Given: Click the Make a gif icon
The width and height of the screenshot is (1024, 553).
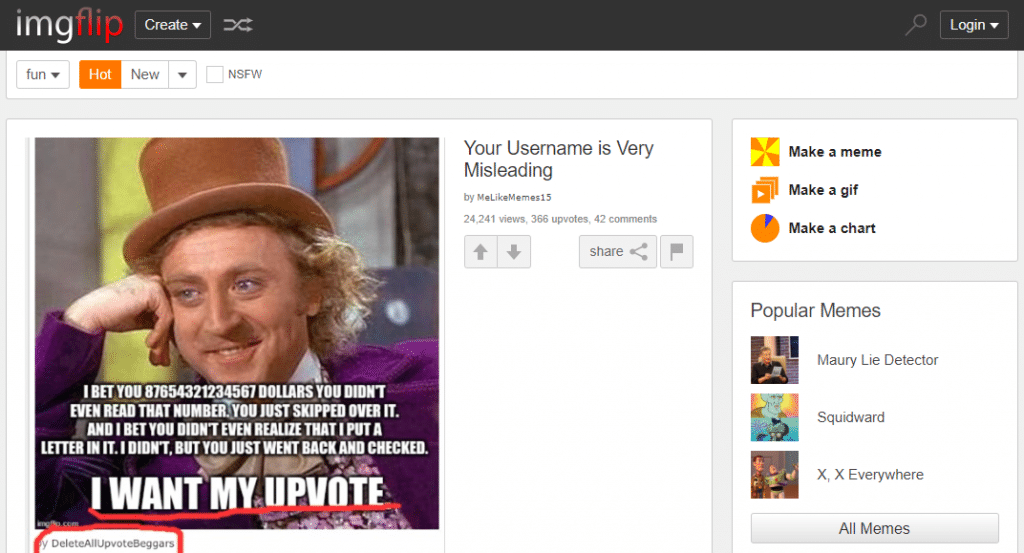Looking at the screenshot, I should [x=765, y=190].
